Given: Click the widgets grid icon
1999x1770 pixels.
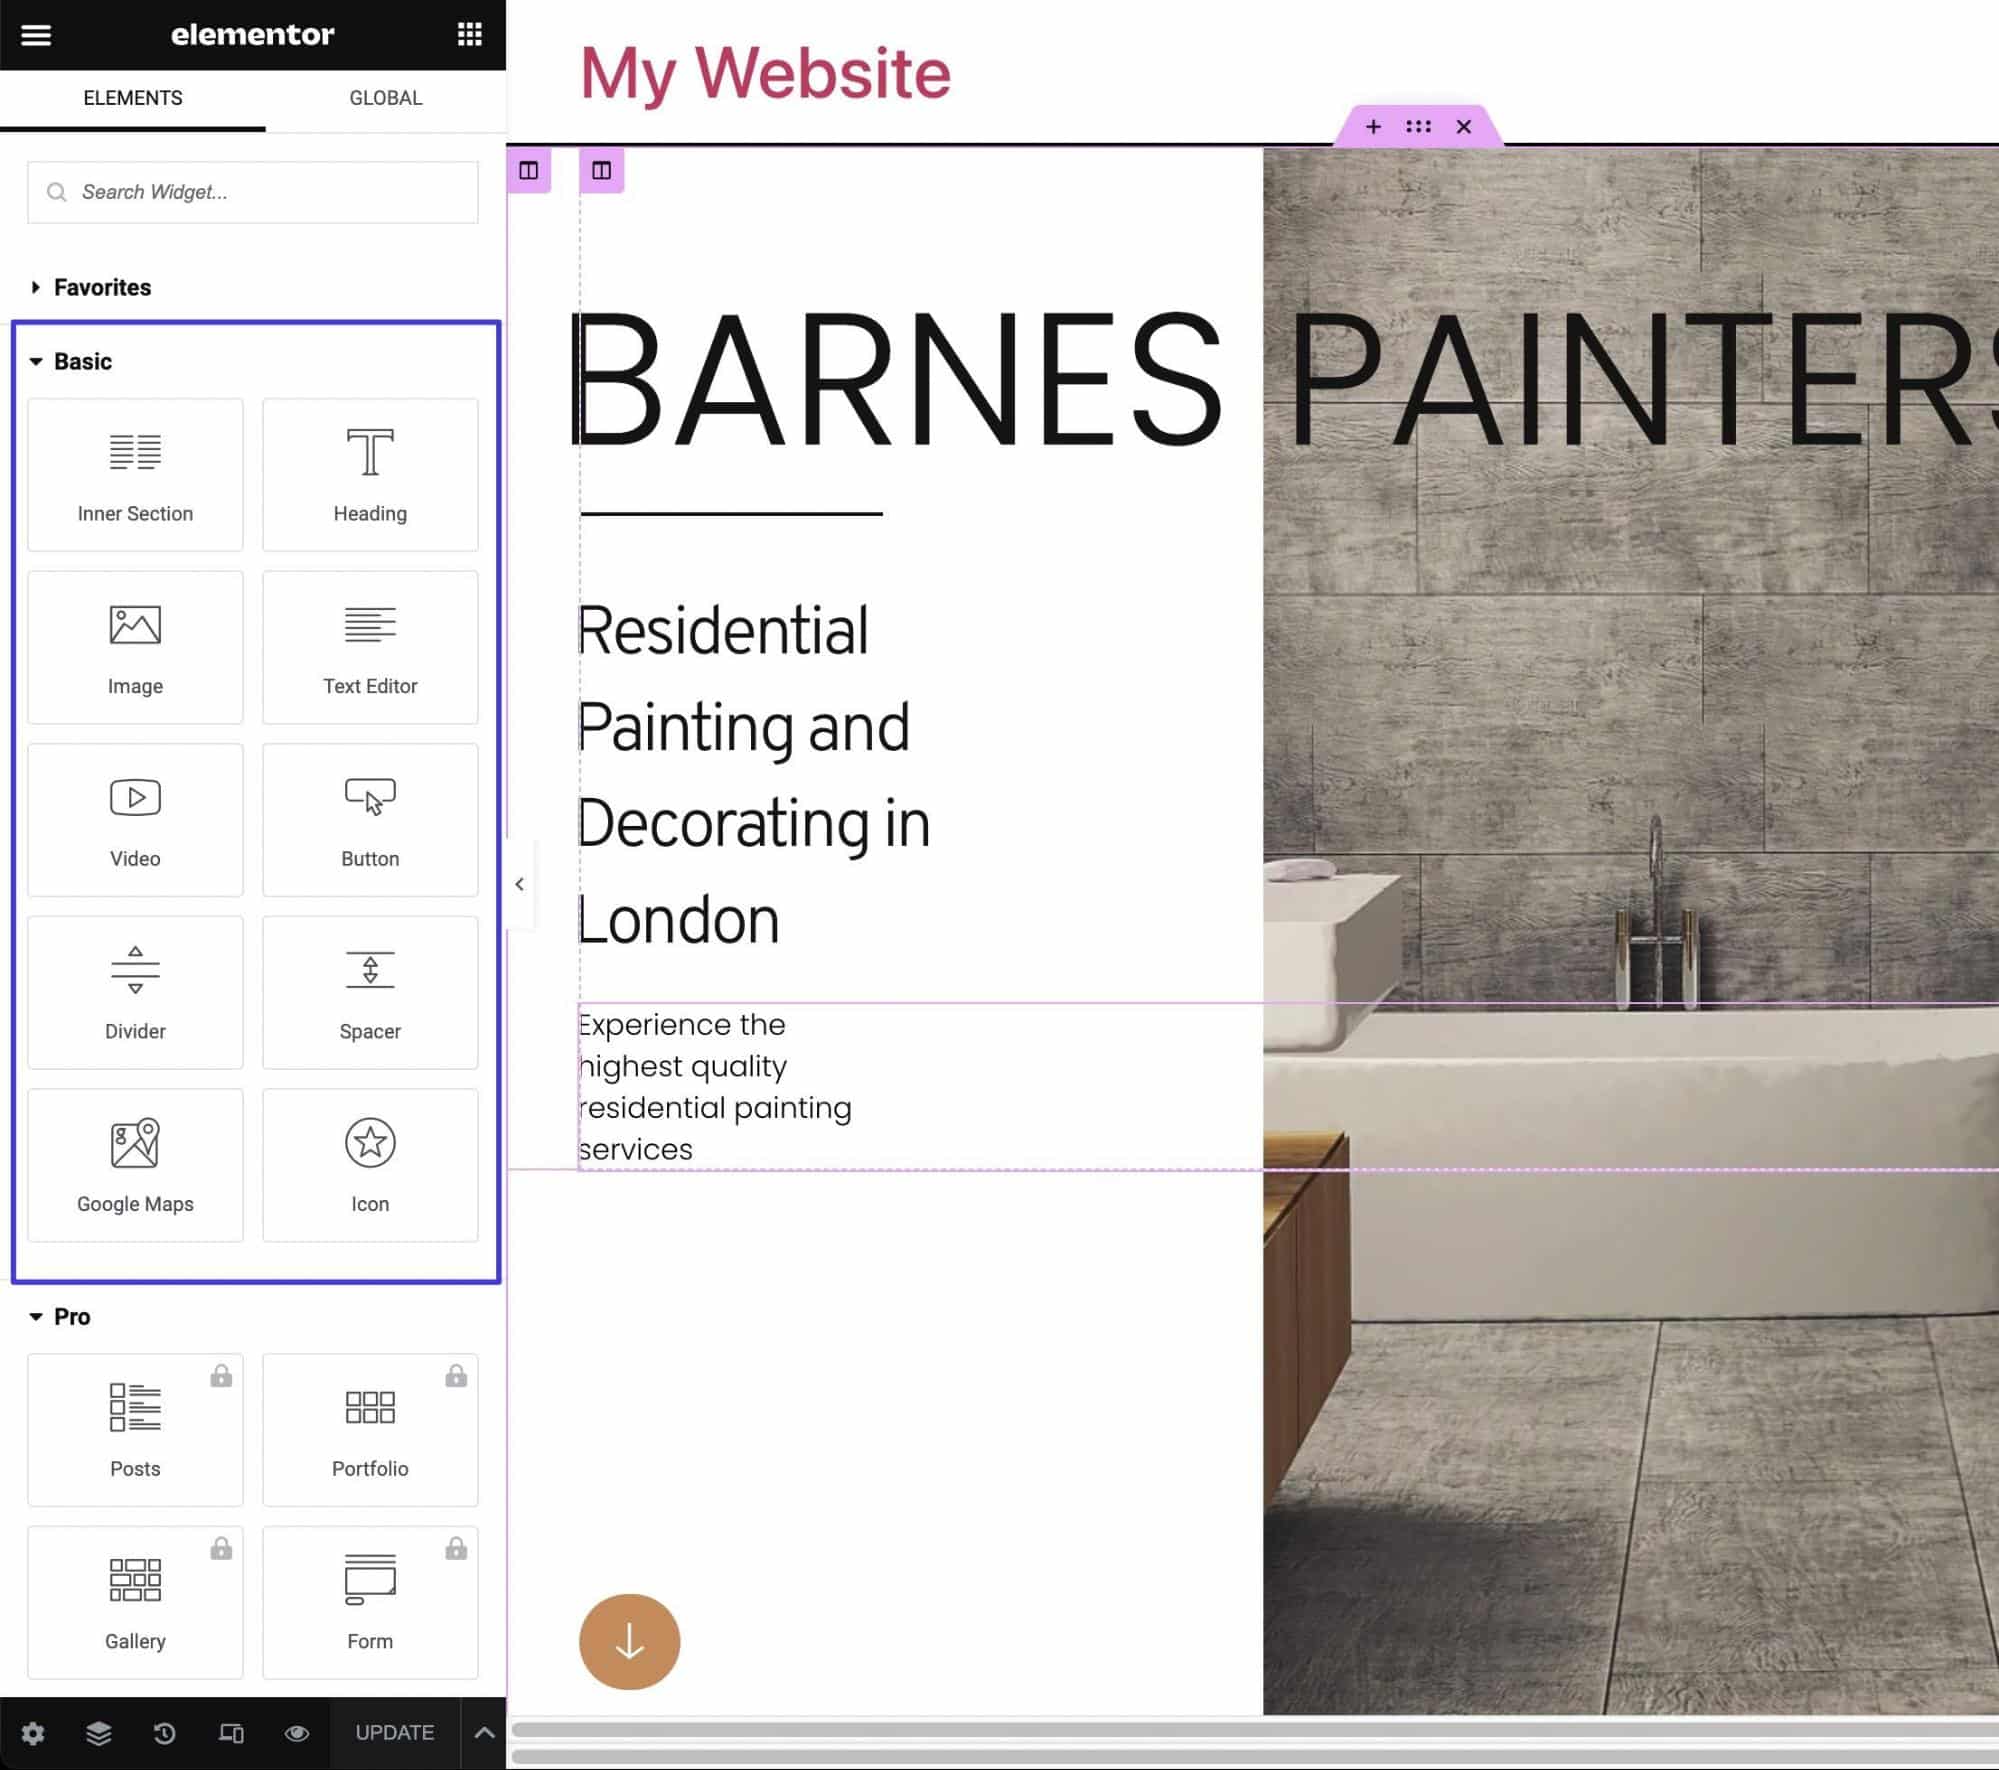Looking at the screenshot, I should [469, 35].
